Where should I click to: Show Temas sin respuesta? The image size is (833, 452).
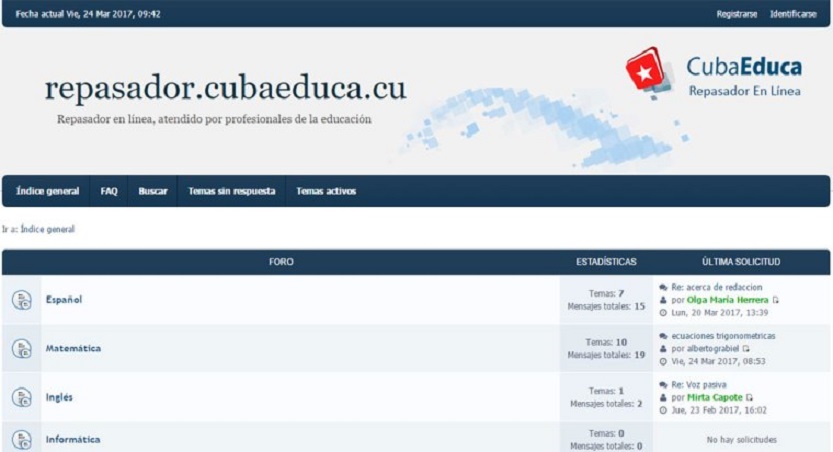point(231,191)
